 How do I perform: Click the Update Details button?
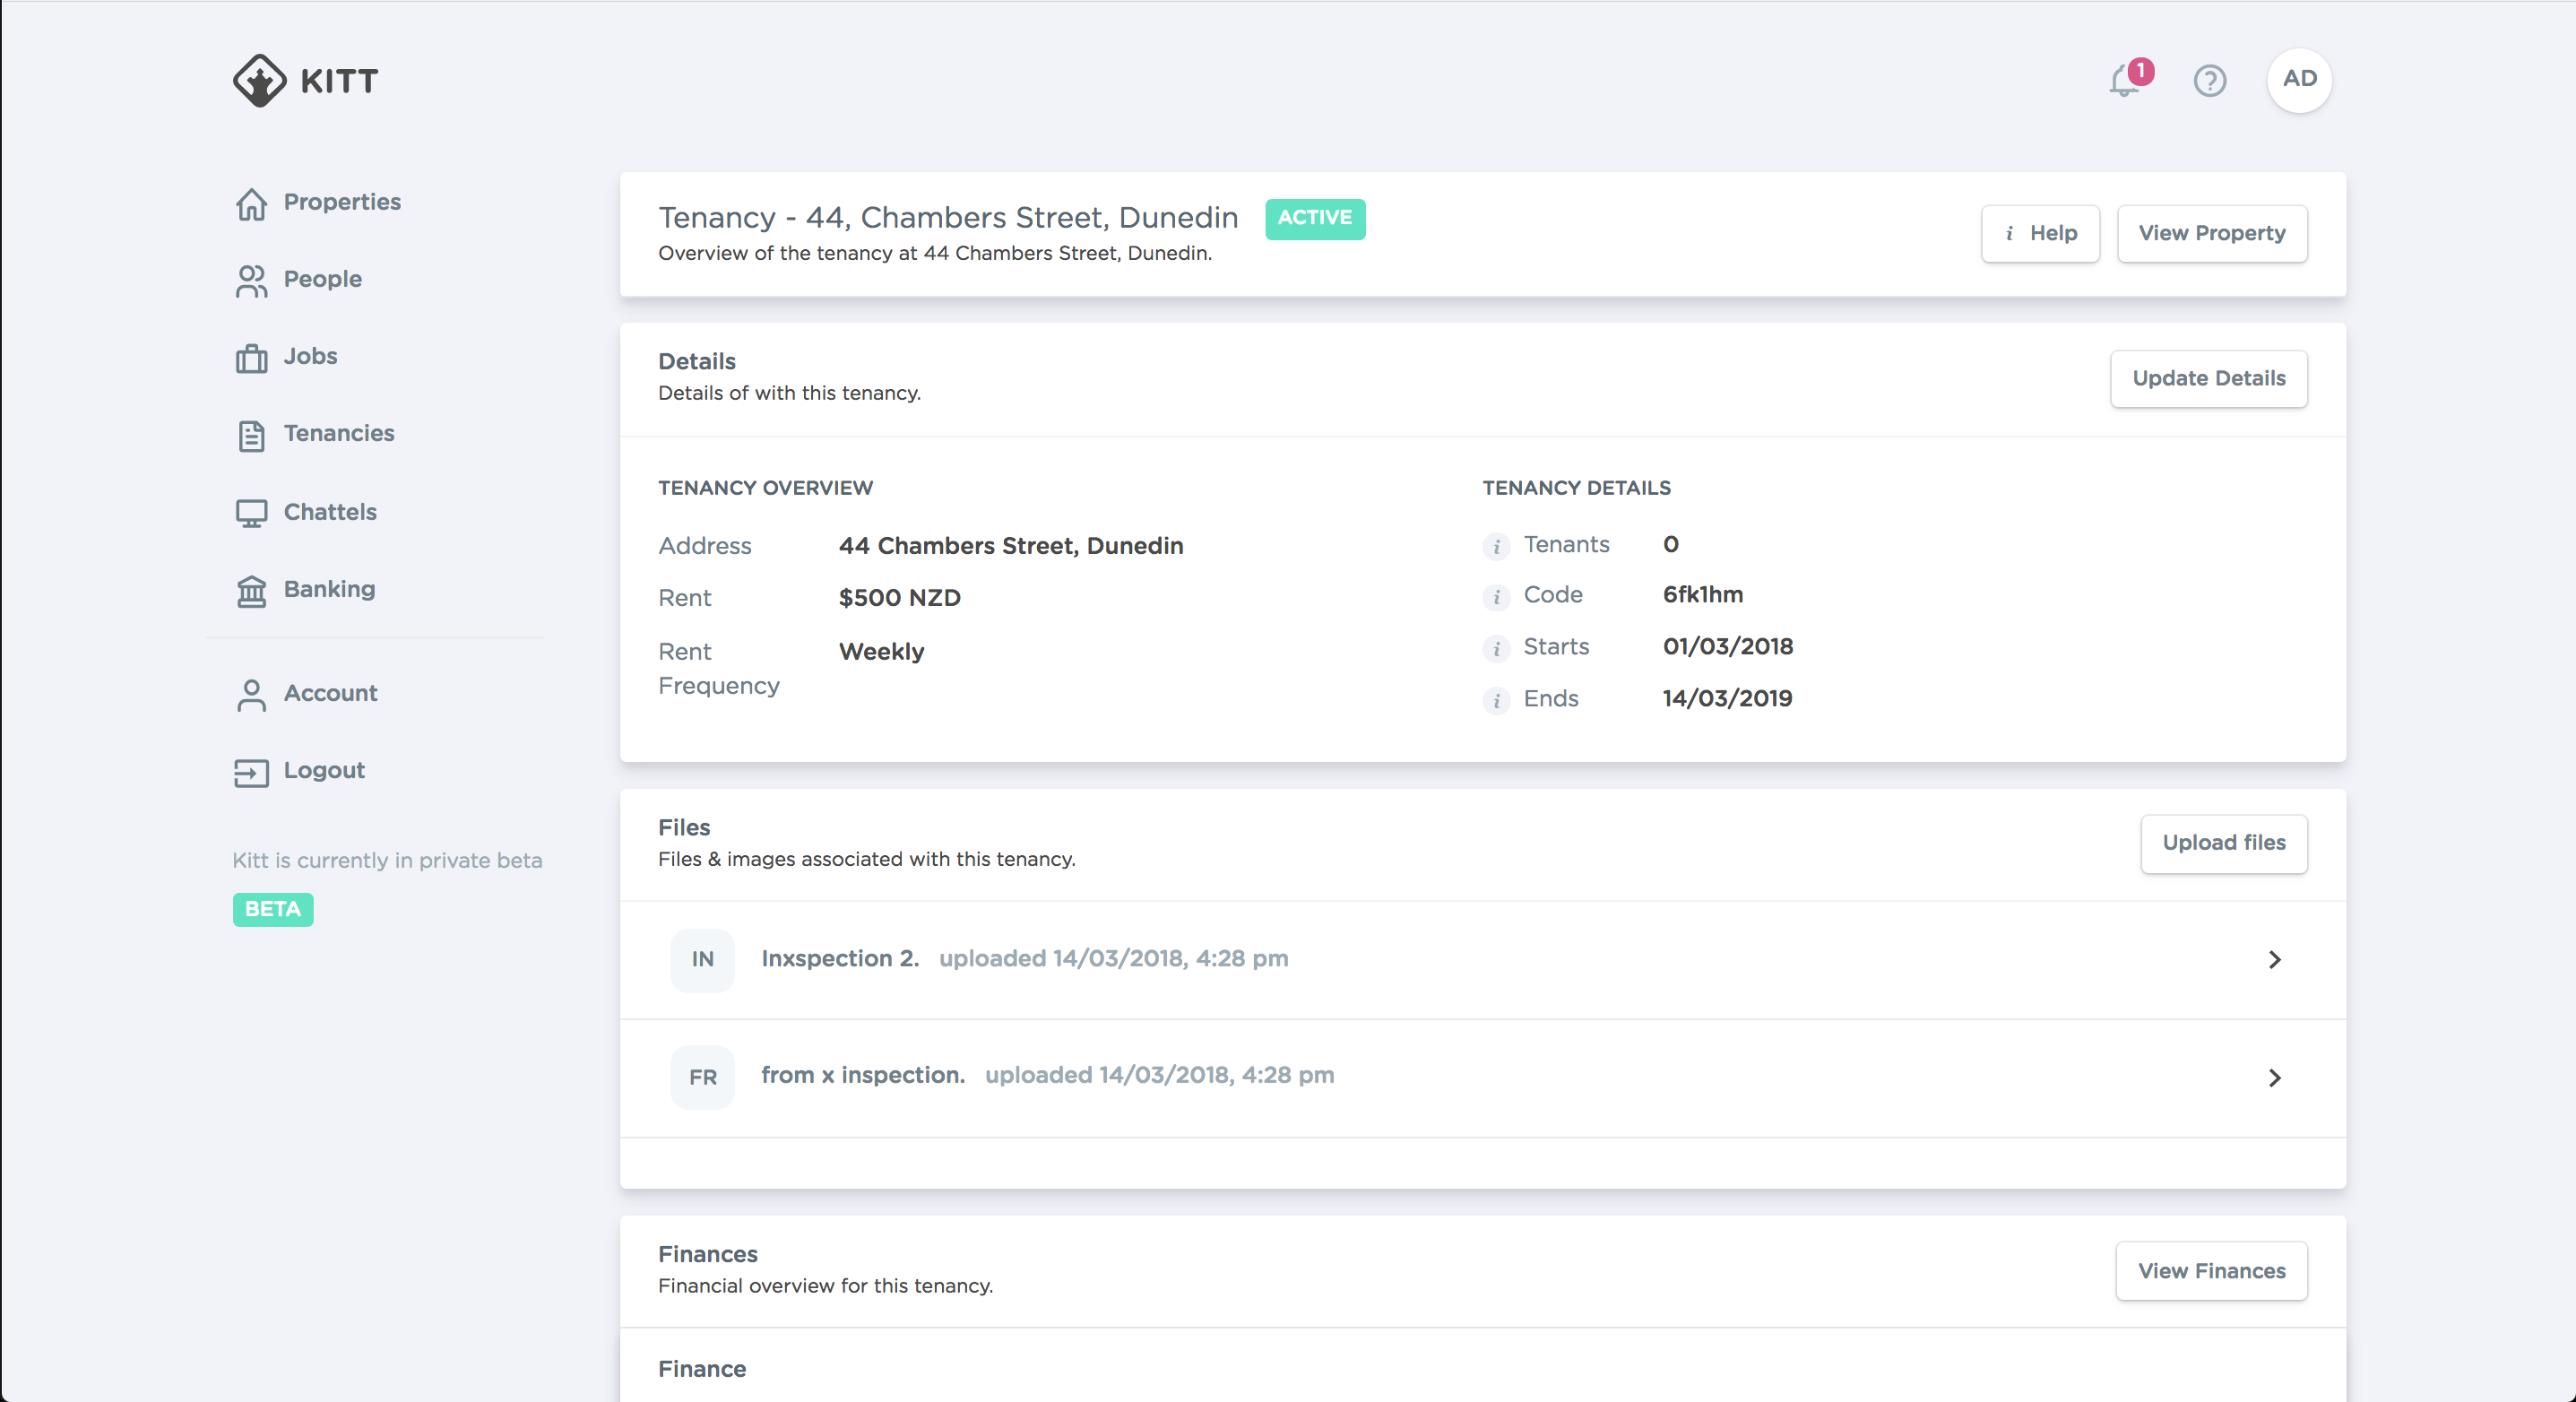(x=2209, y=378)
